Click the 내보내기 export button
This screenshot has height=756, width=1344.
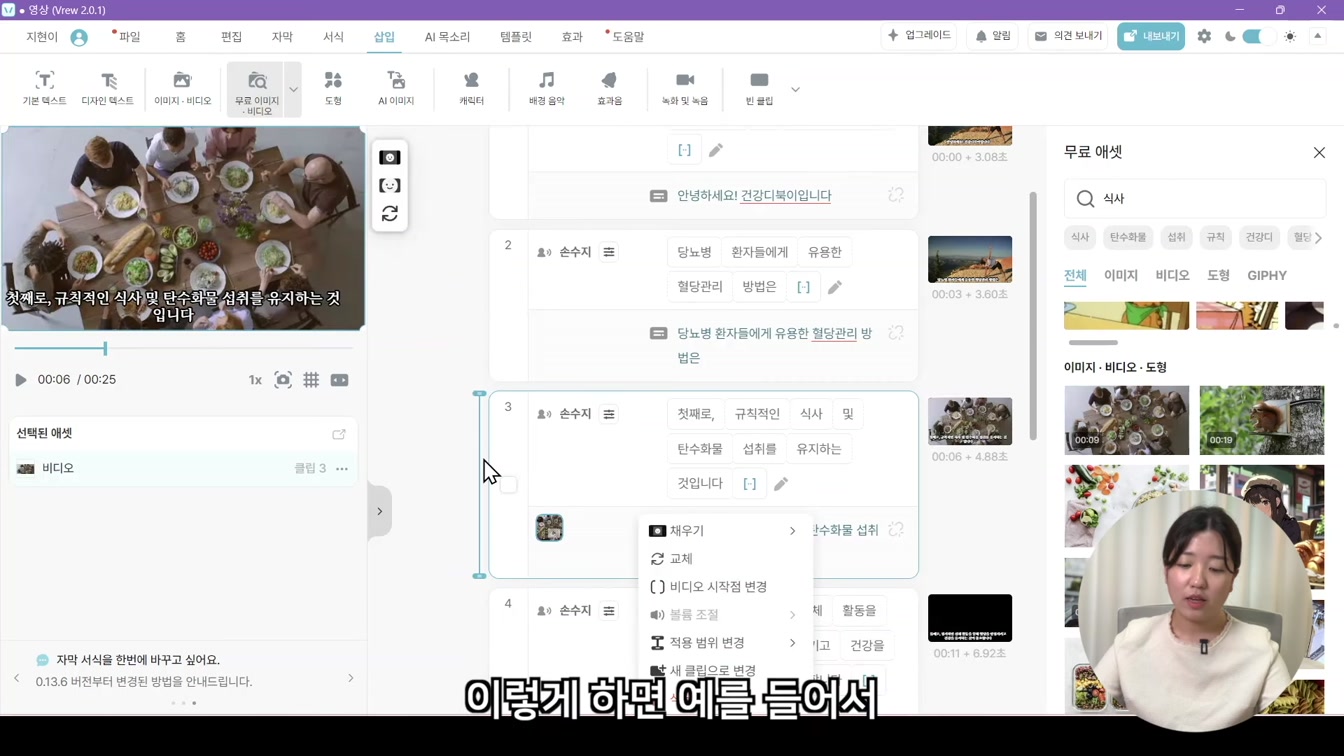coord(1151,36)
